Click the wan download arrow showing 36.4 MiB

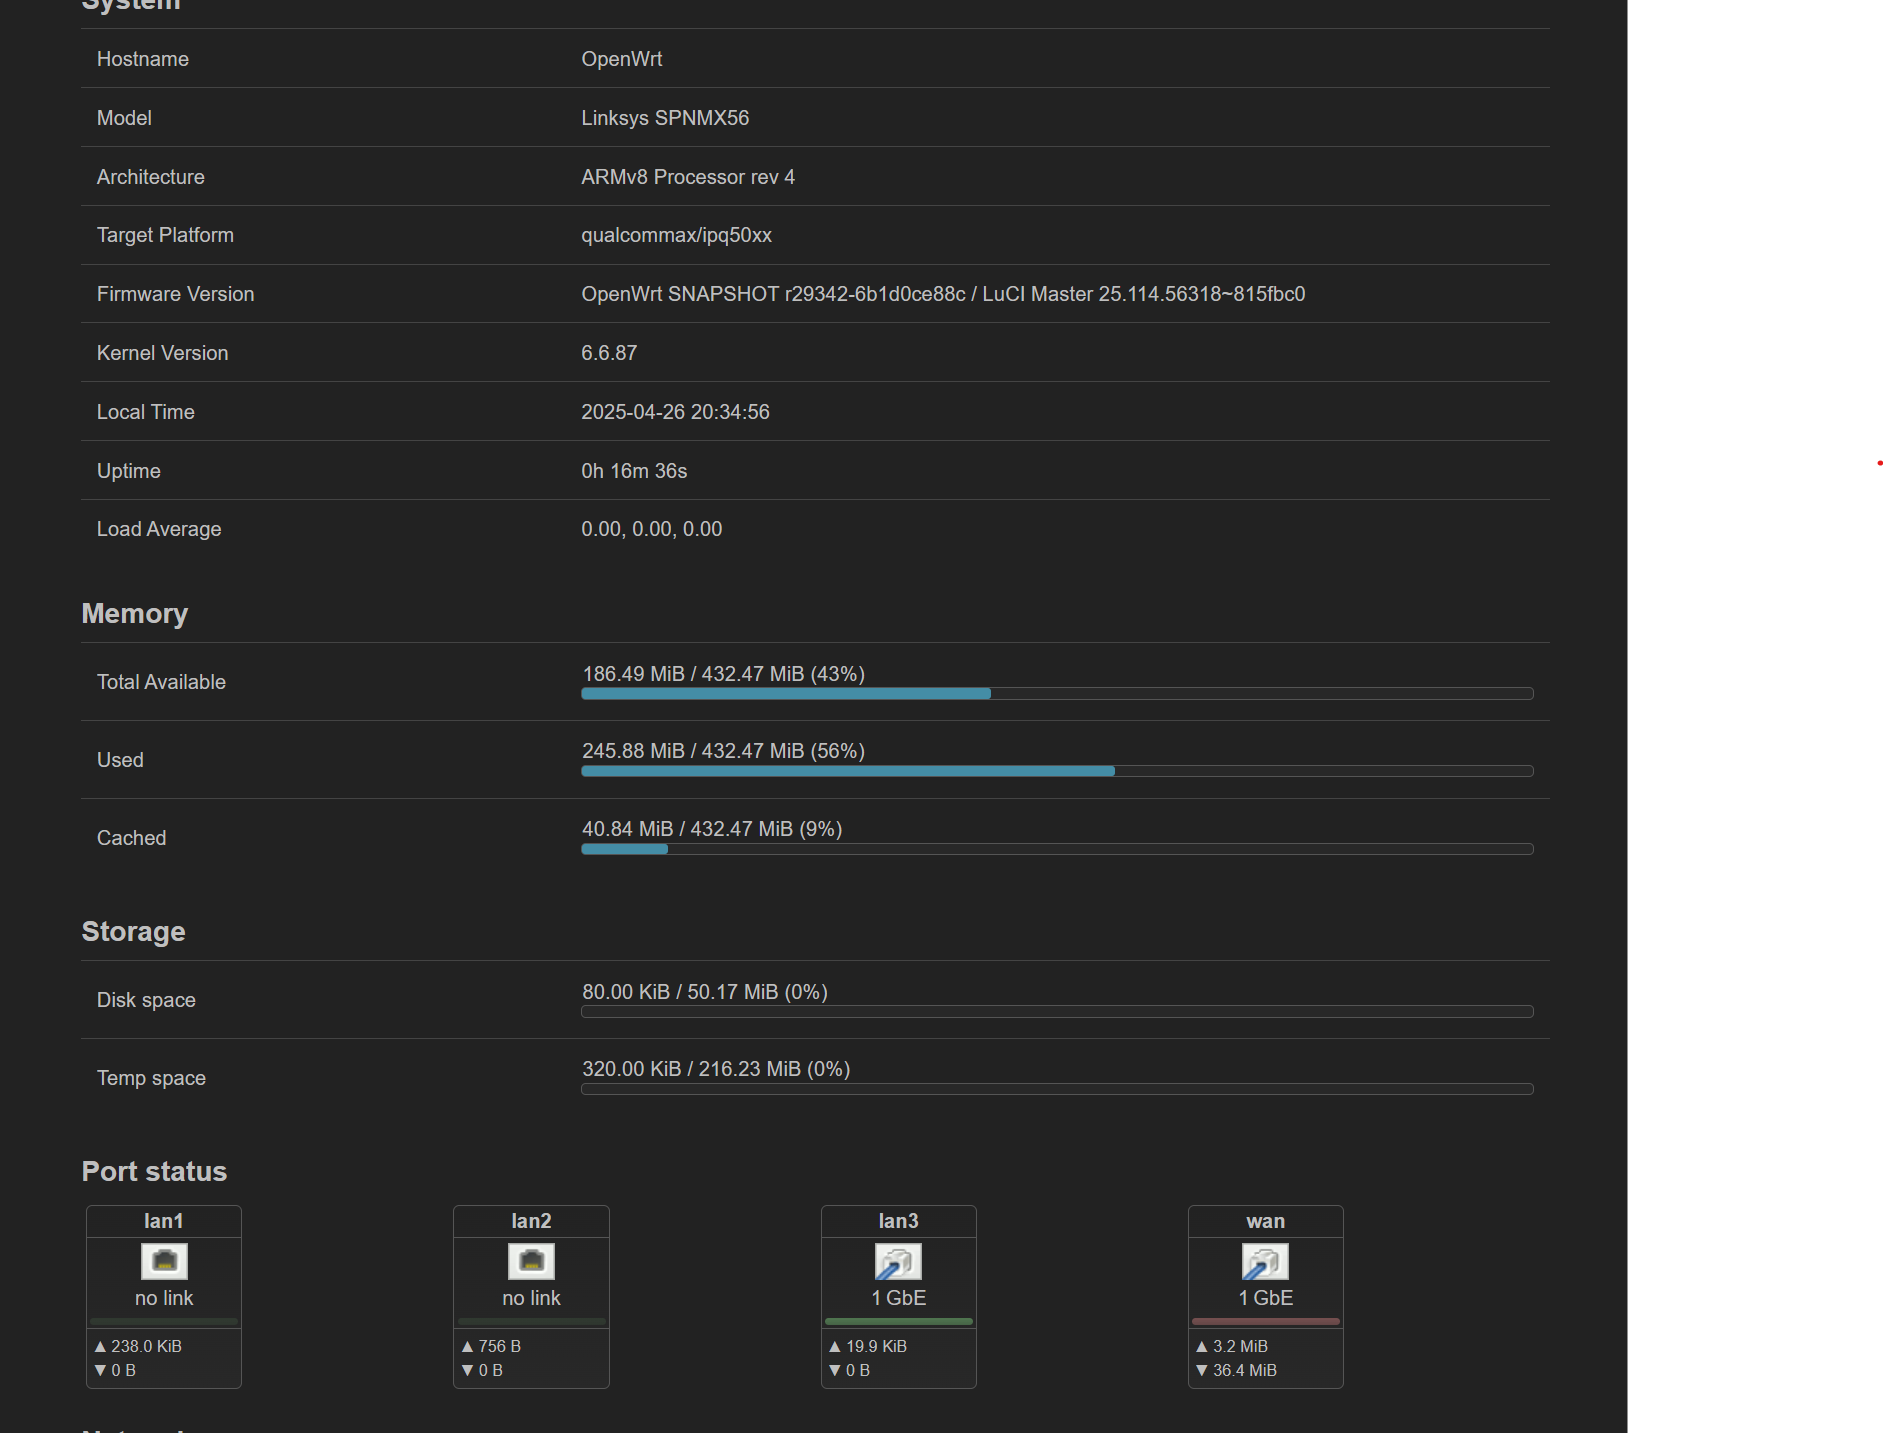tap(1202, 1370)
